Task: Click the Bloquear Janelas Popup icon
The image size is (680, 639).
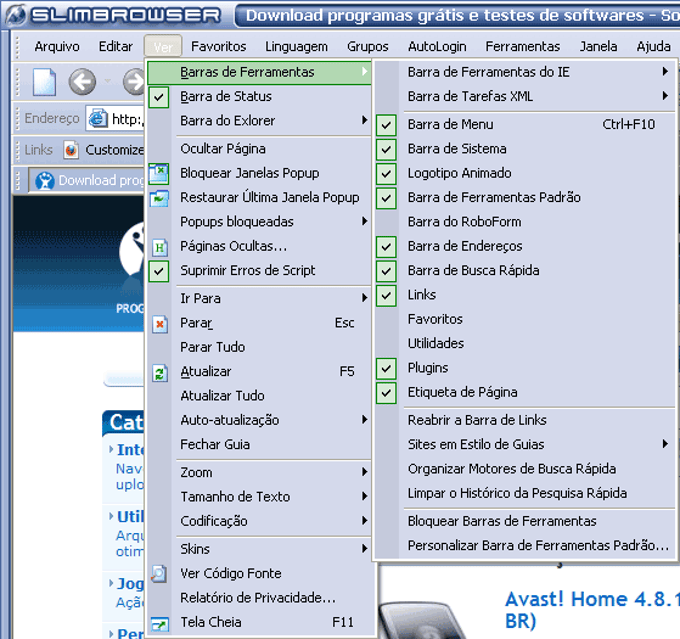Action: tap(159, 173)
